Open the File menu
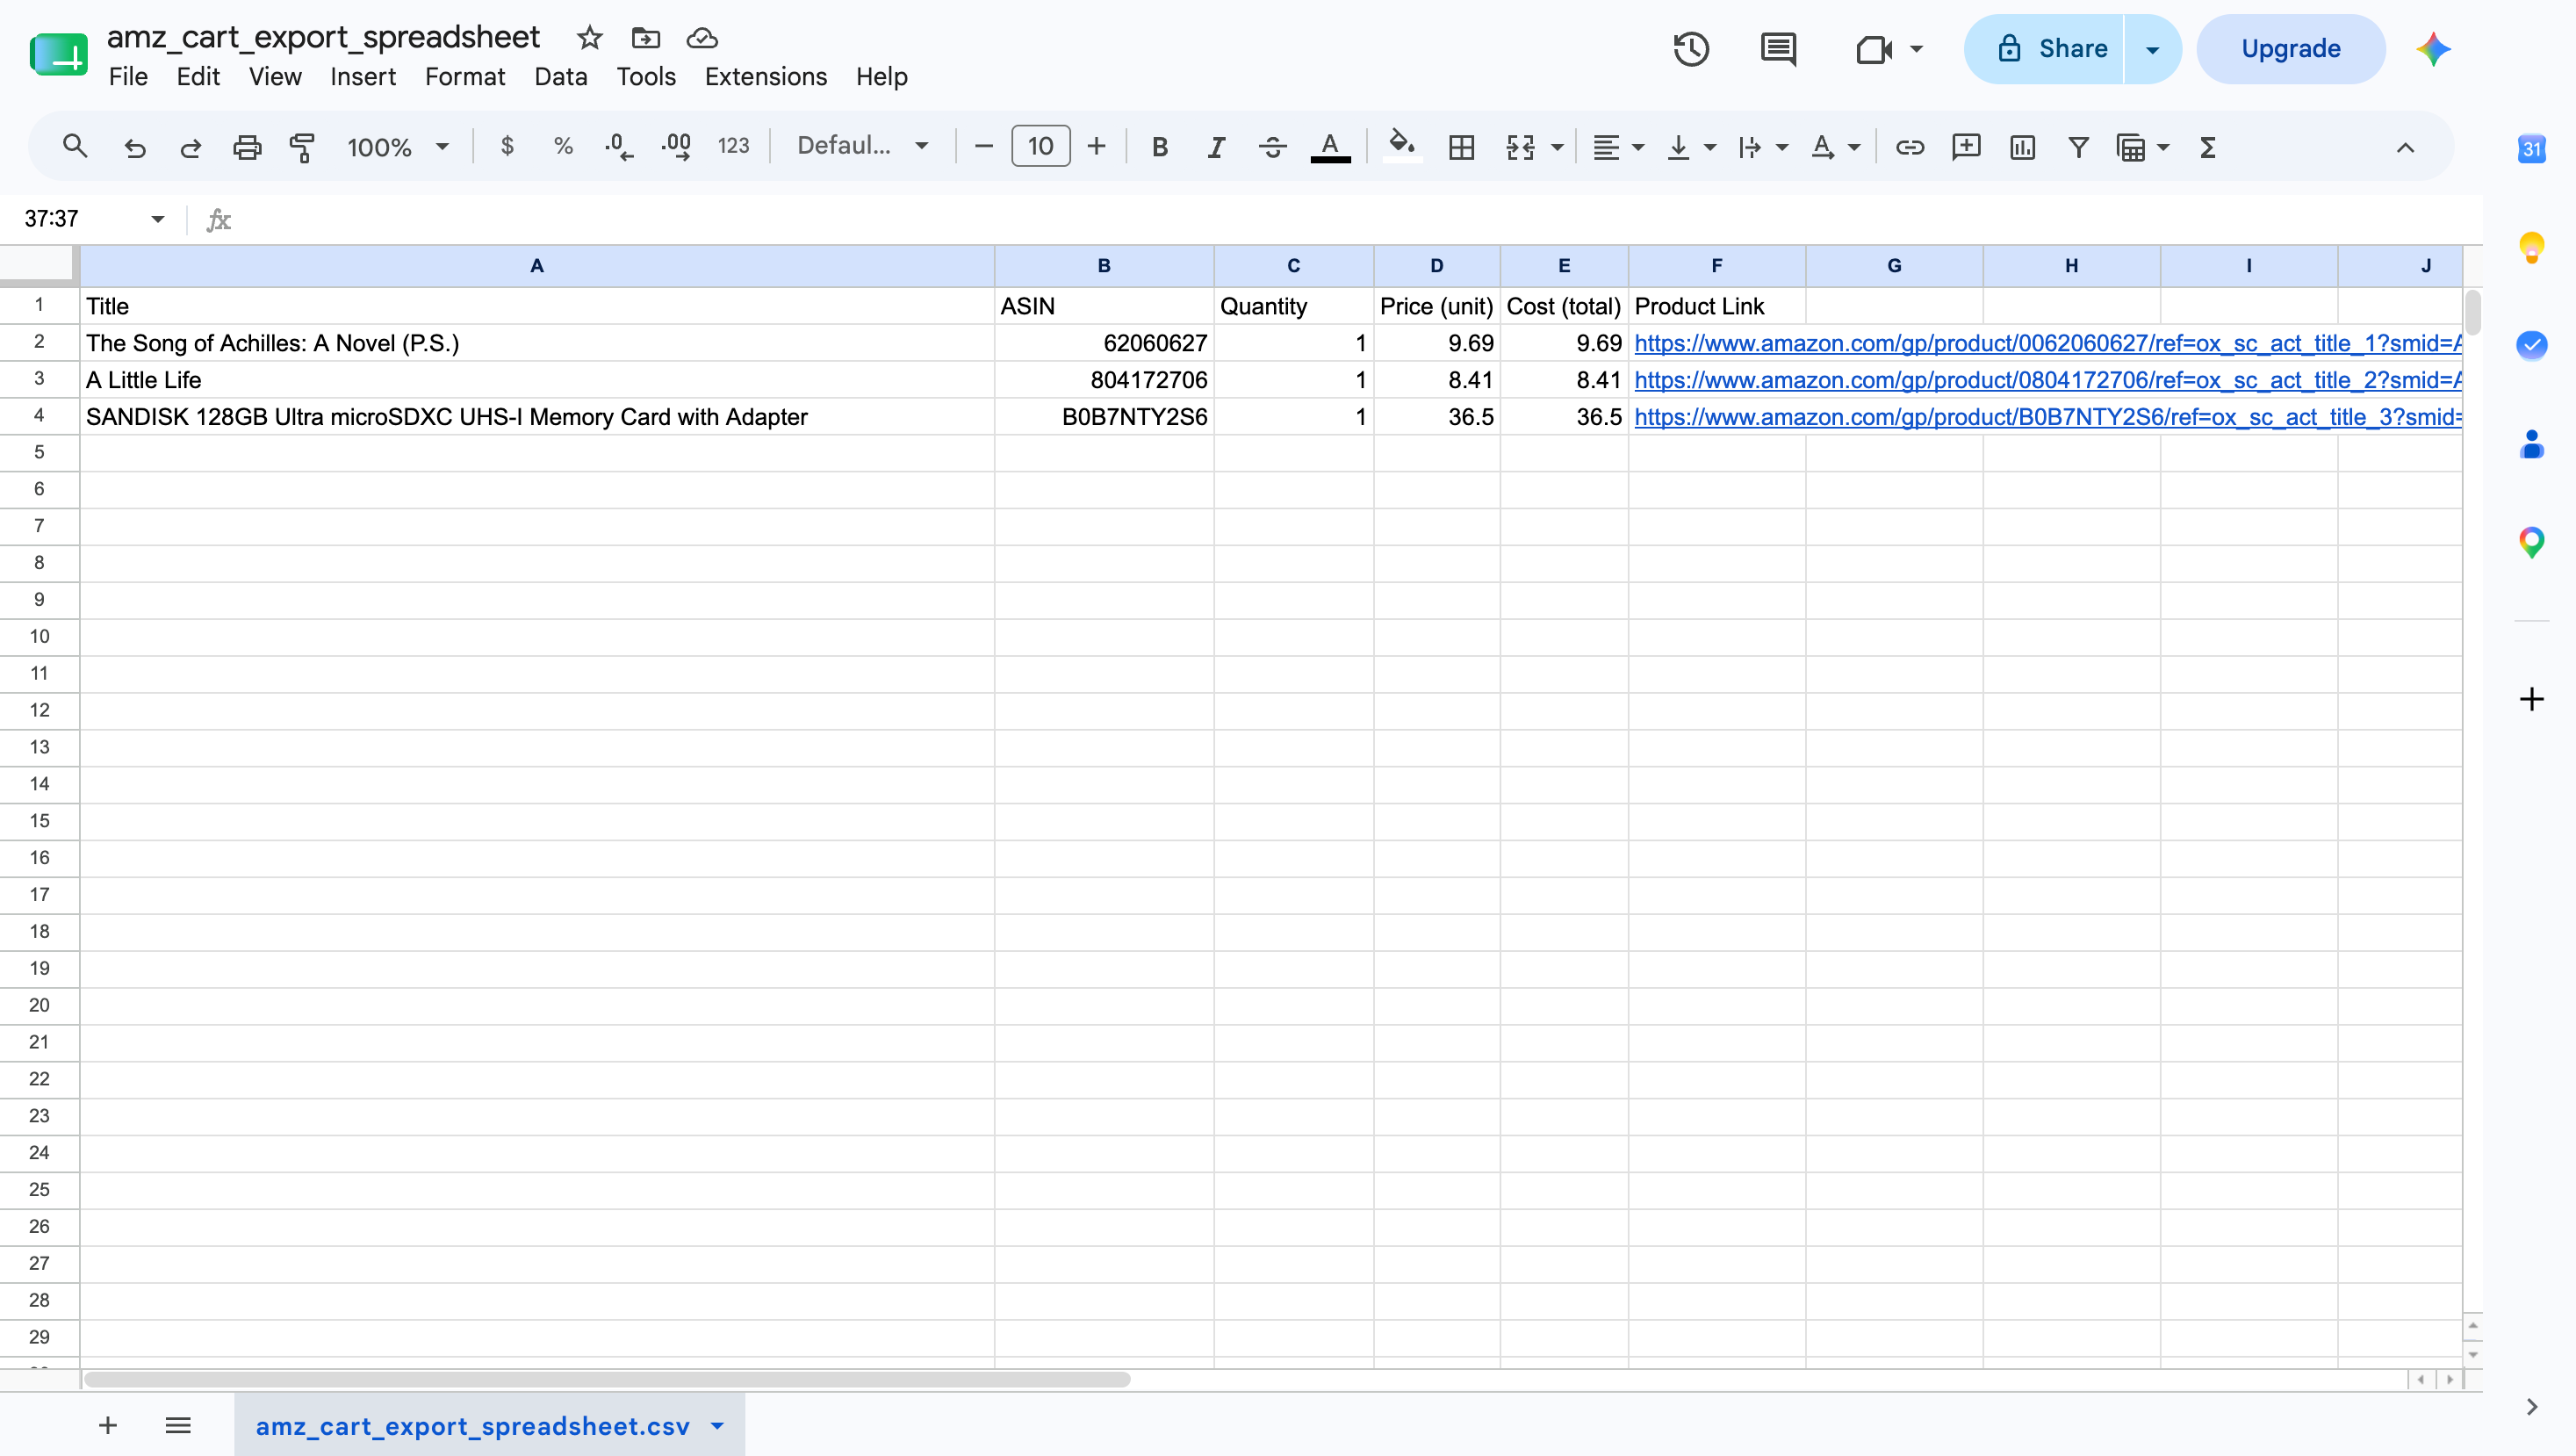 [x=128, y=77]
